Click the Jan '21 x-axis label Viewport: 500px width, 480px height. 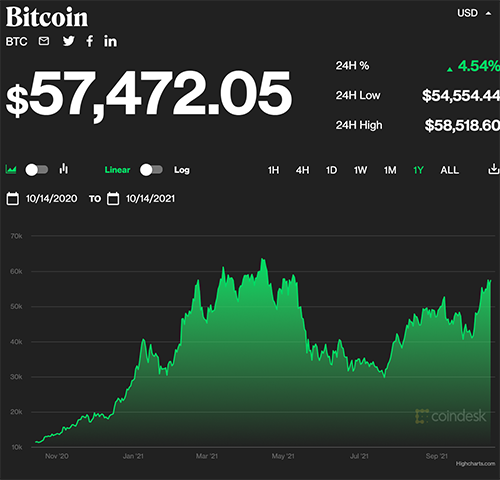[x=133, y=456]
